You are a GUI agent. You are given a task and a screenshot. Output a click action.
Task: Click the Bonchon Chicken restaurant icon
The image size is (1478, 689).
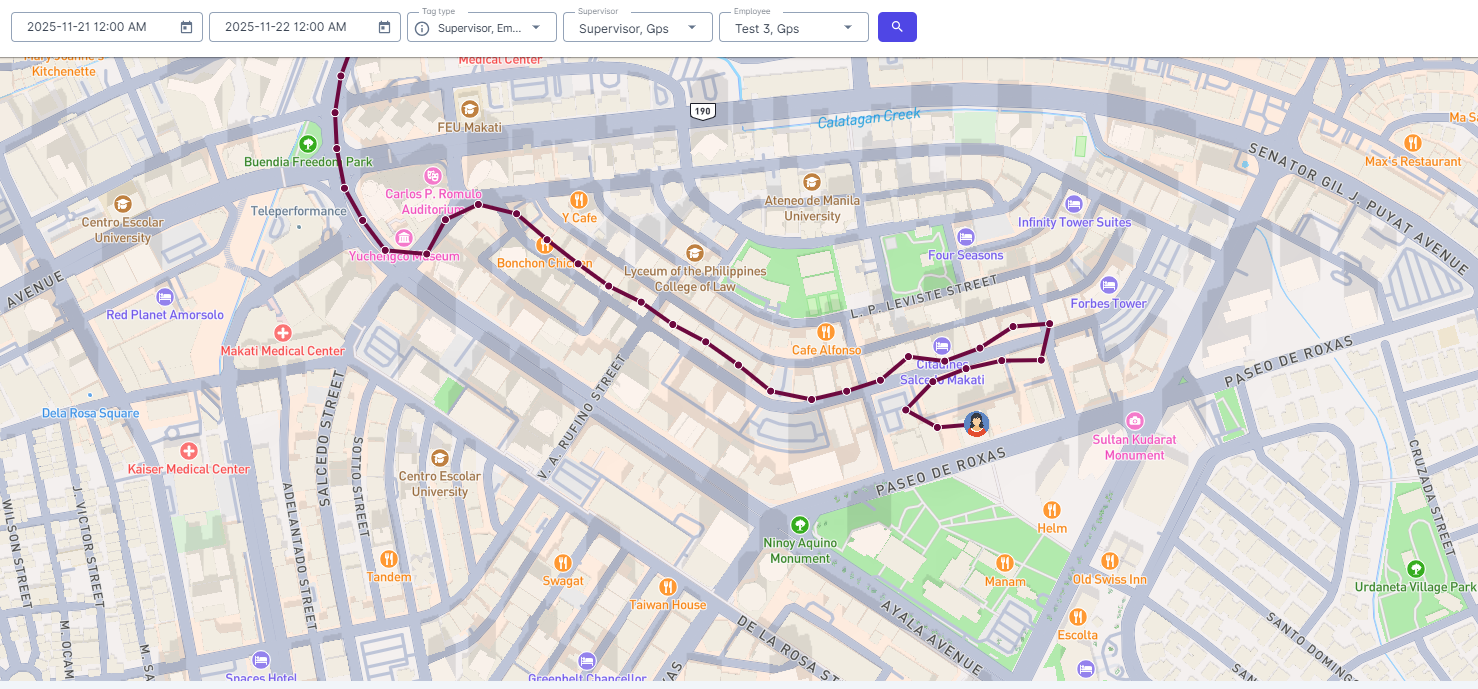tap(545, 244)
